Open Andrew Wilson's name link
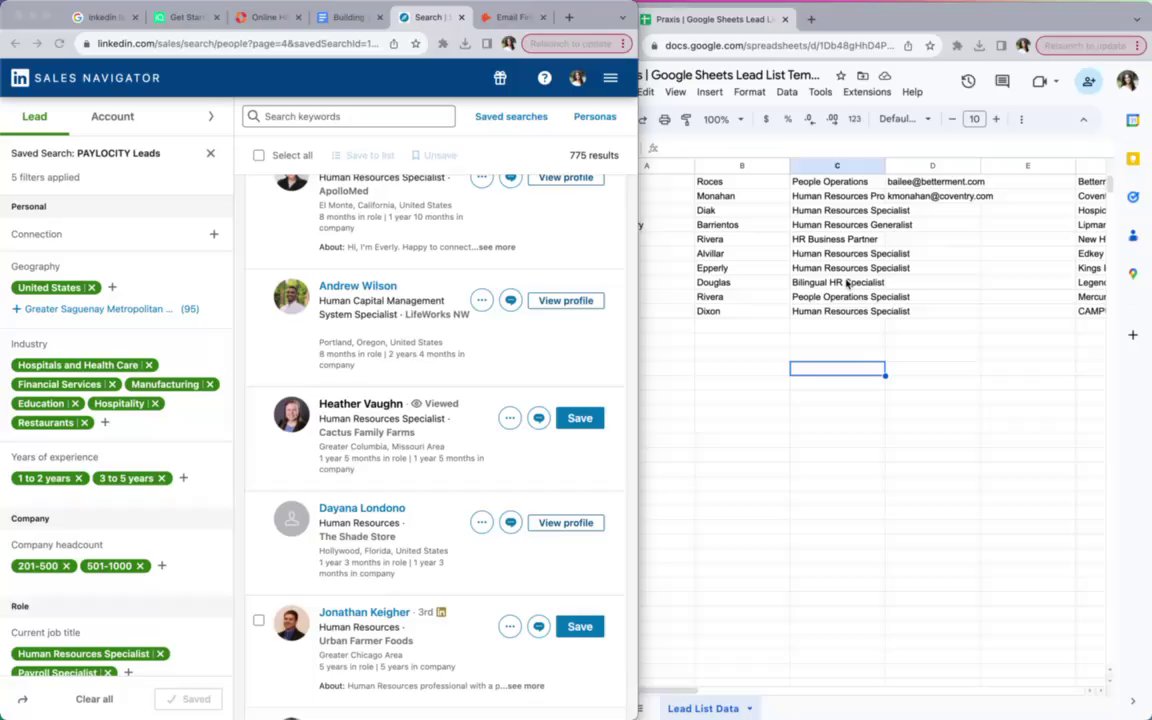The height and width of the screenshot is (720, 1152). coord(358,286)
